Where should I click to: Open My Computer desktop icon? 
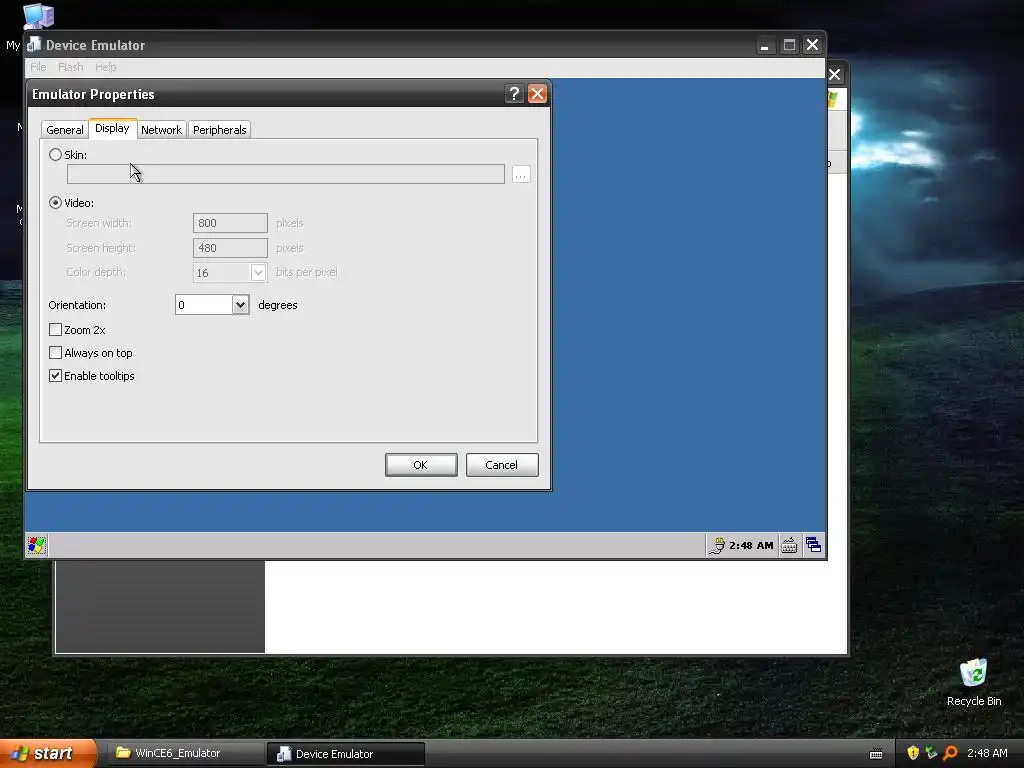pos(37,16)
